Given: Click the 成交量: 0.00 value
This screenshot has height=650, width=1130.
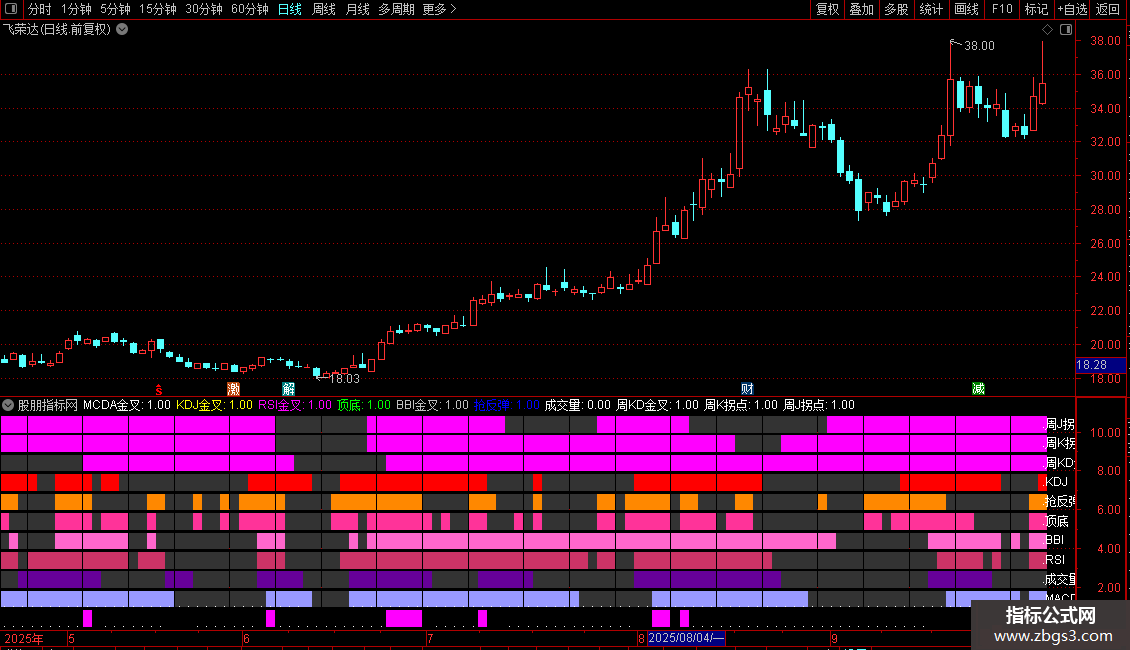Looking at the screenshot, I should coord(577,405).
